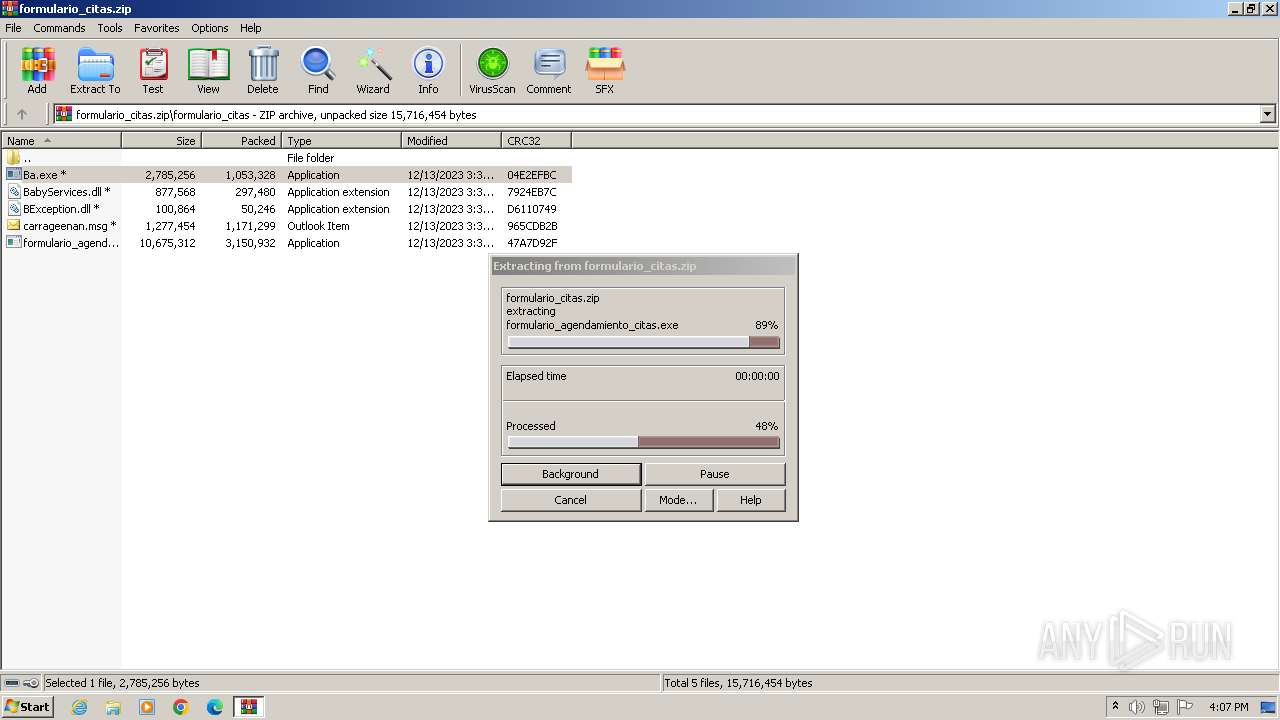Add a Comment to the archive
The image size is (1280, 720).
[x=549, y=71]
